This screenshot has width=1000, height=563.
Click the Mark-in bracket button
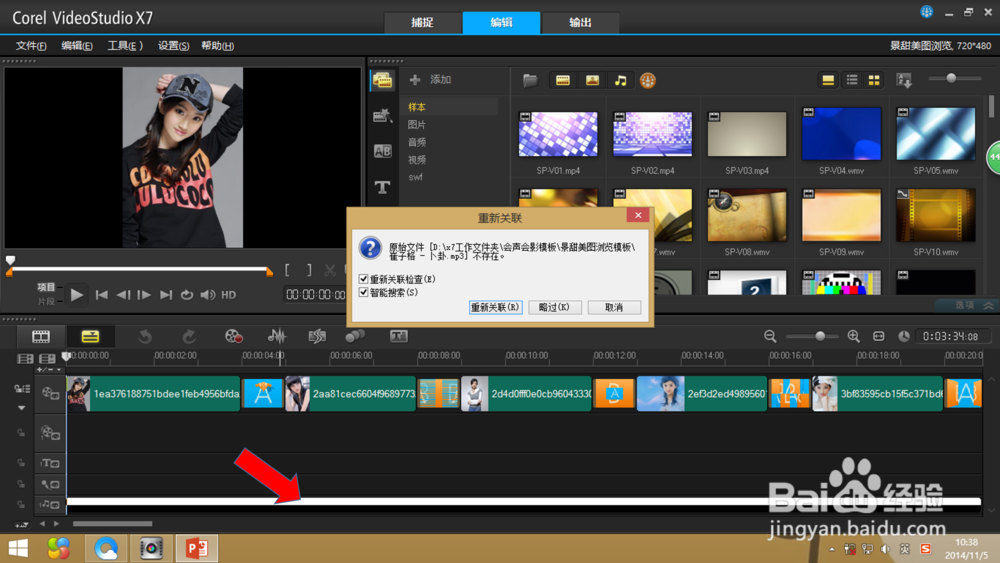[287, 270]
